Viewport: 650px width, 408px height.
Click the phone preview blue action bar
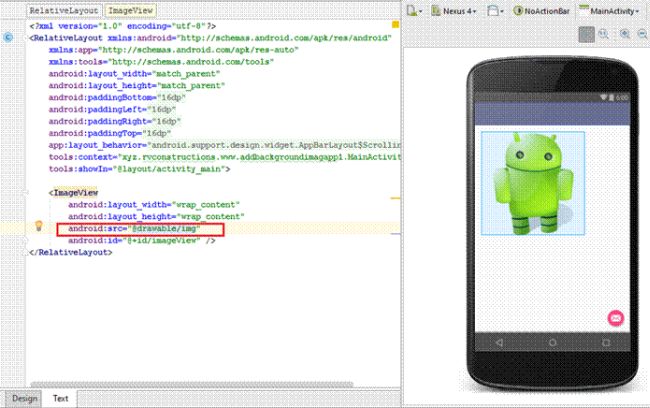(x=552, y=113)
